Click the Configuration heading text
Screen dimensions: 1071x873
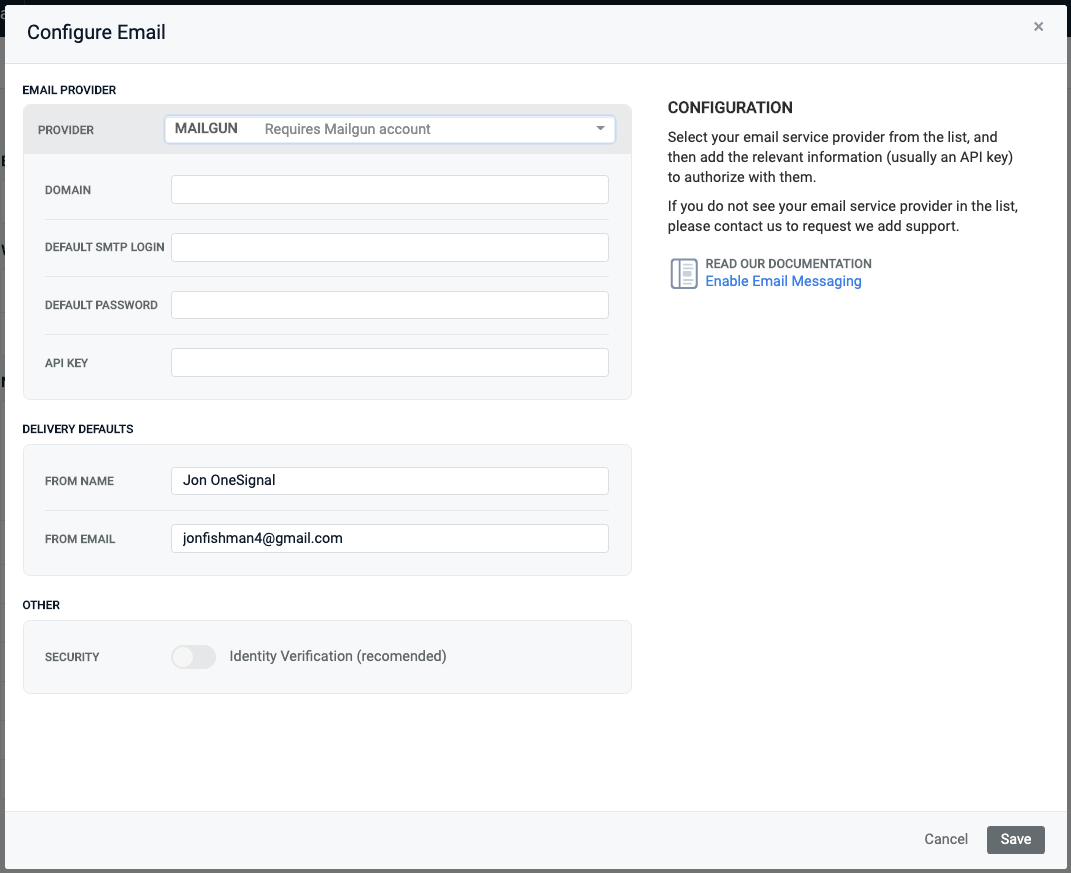tap(730, 108)
